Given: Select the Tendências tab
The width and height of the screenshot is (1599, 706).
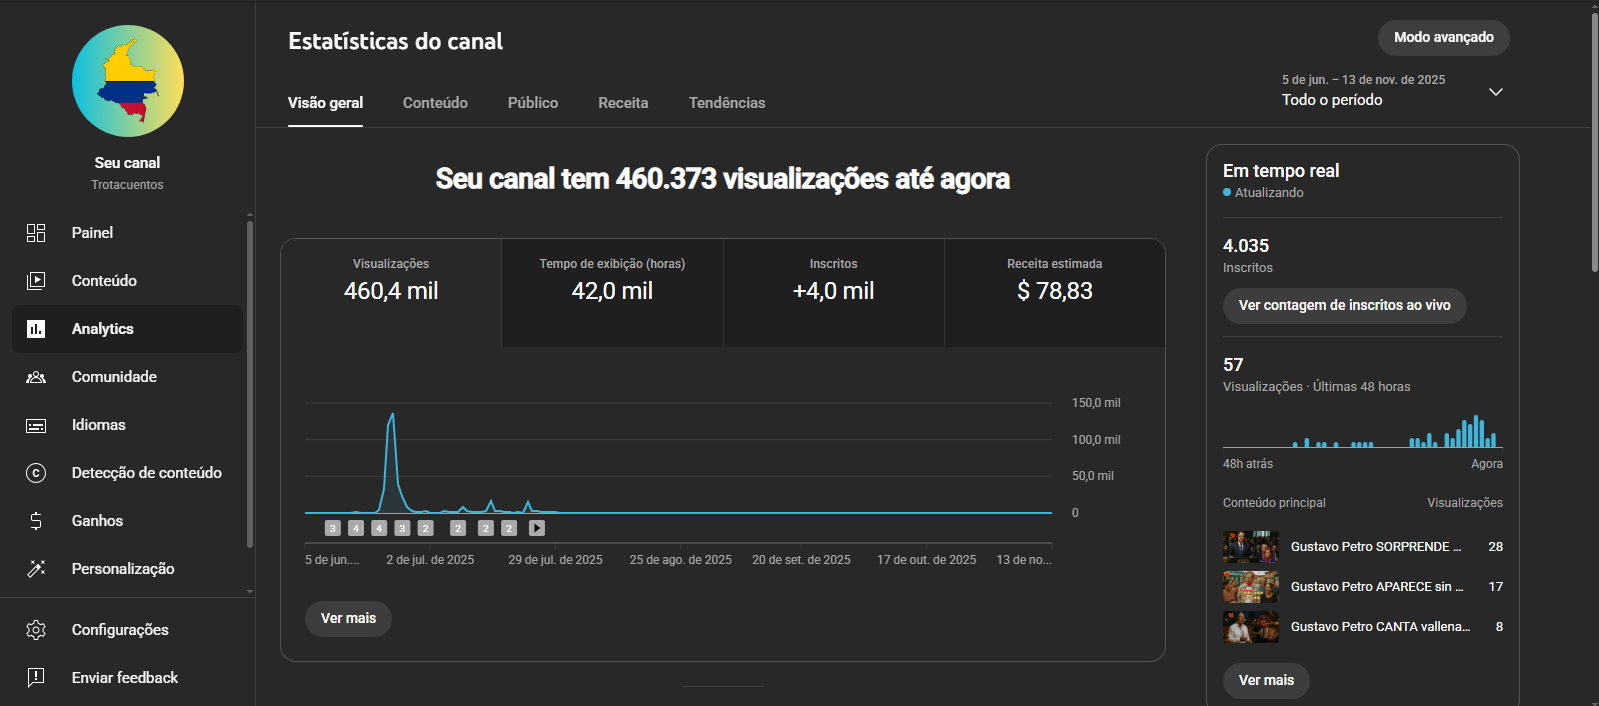Looking at the screenshot, I should (x=727, y=103).
